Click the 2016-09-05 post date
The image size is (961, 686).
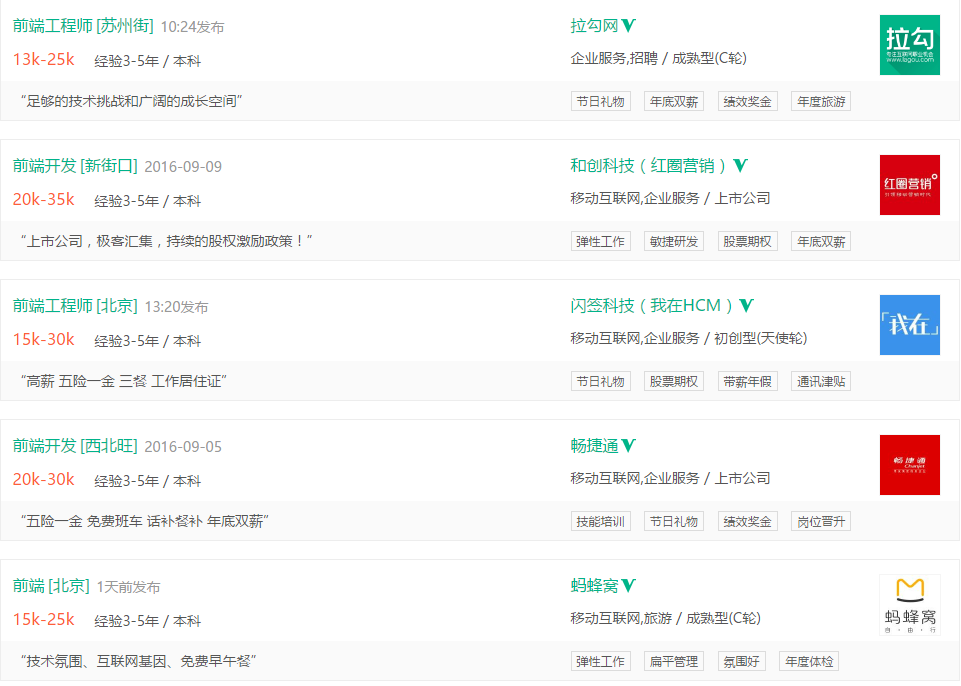183,447
